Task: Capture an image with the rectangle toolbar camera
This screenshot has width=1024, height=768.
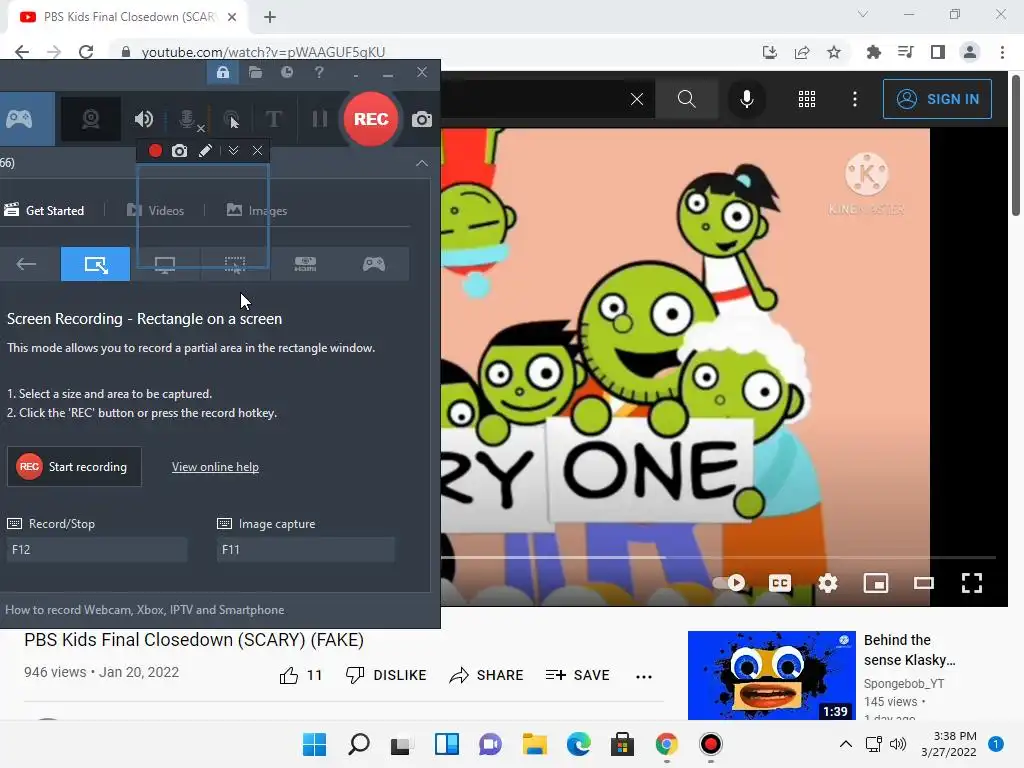Action: [180, 151]
